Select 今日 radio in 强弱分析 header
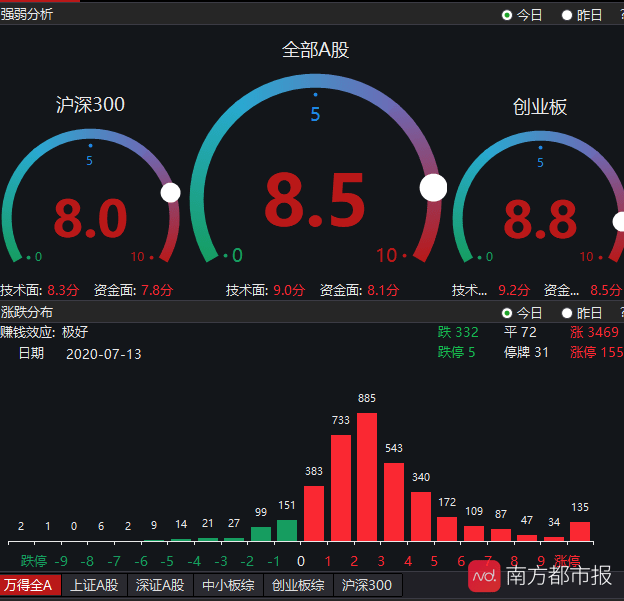Screen dimensions: 624x601 (x=507, y=15)
